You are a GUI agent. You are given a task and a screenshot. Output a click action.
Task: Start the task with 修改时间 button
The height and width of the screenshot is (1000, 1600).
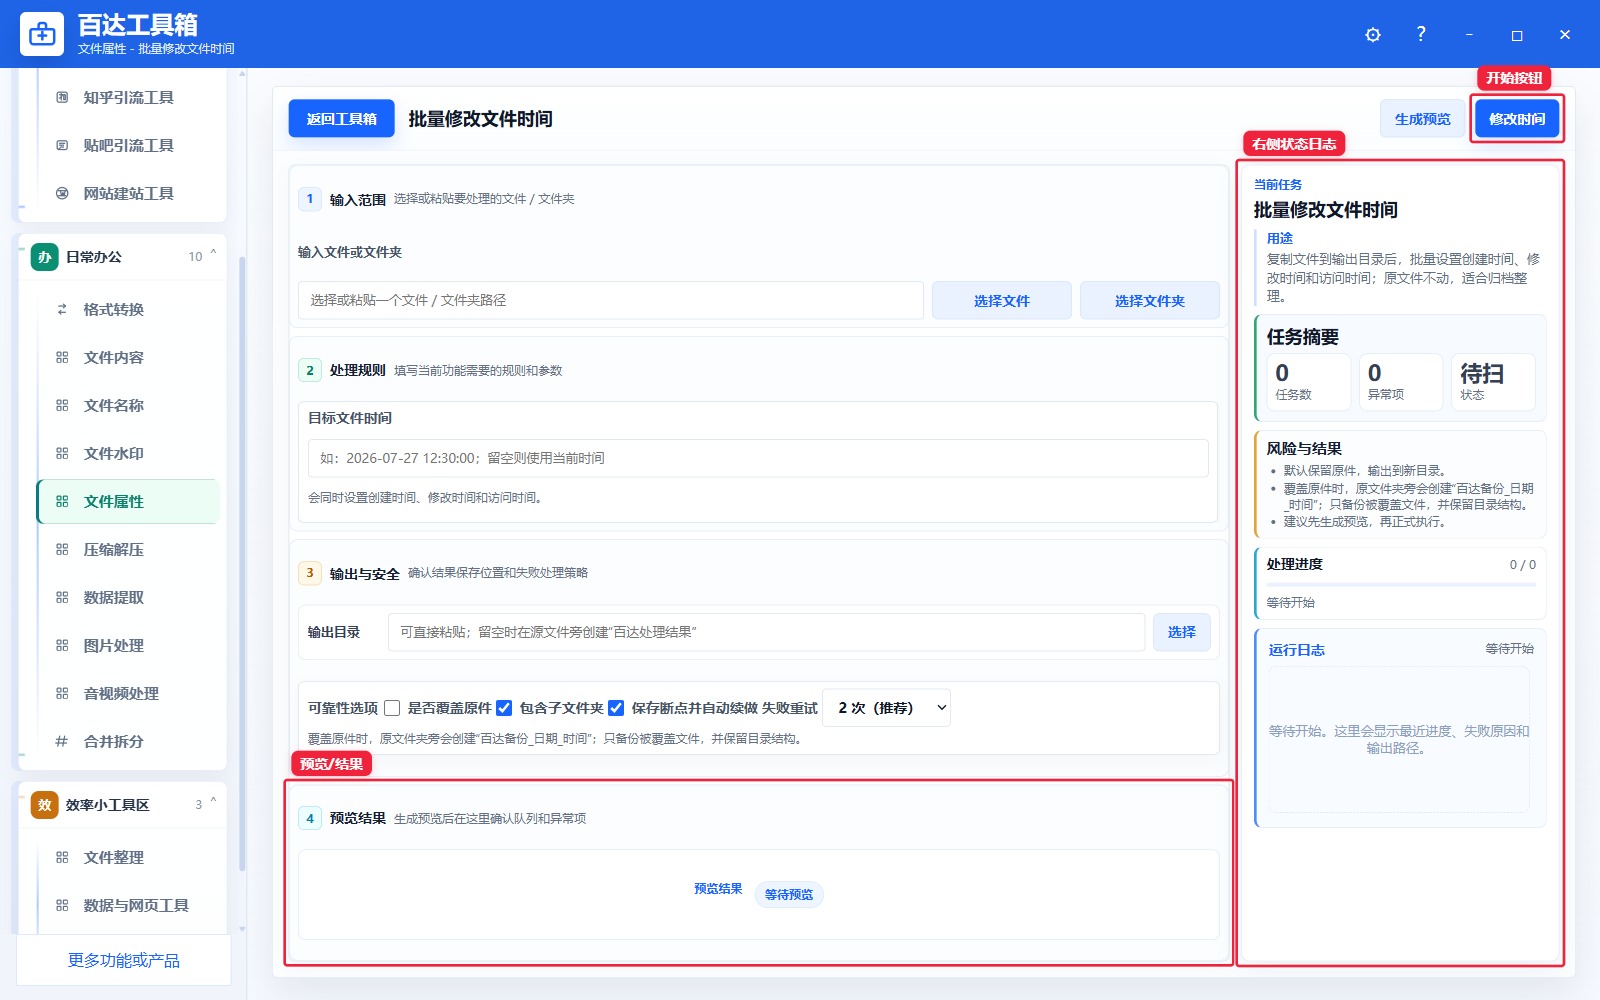coord(1517,118)
